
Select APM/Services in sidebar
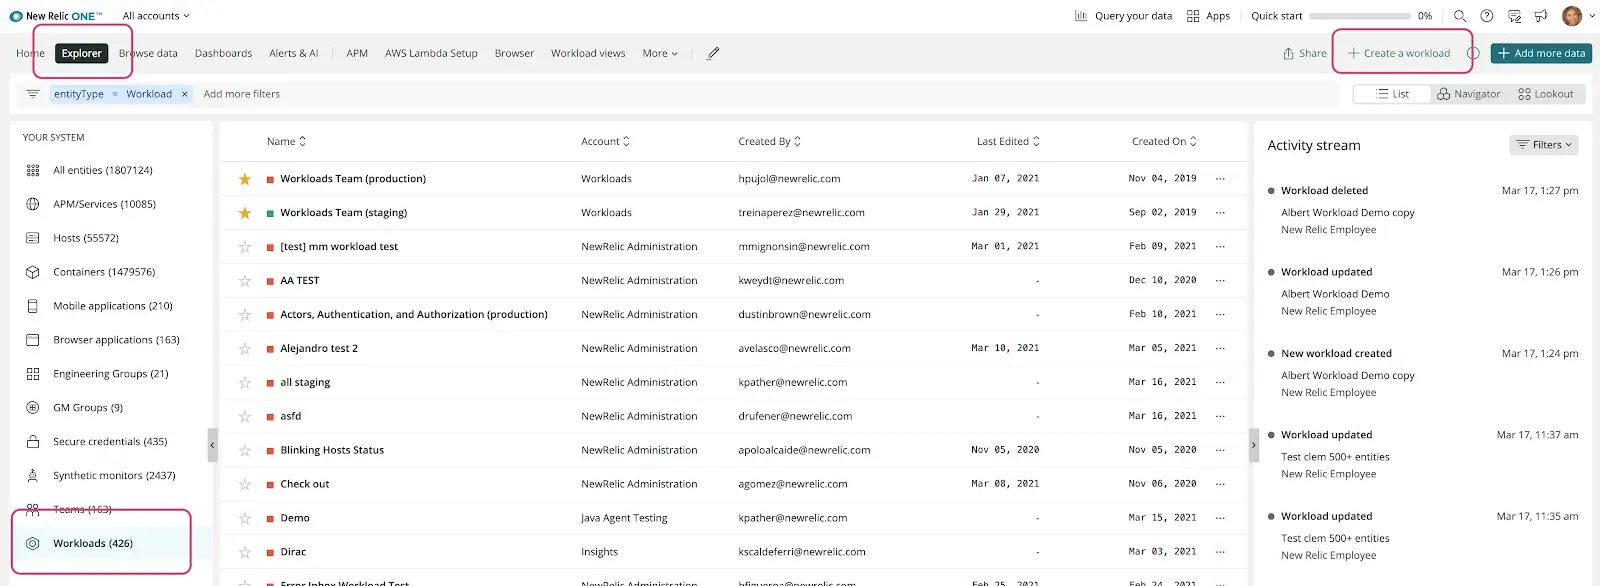[x=104, y=204]
